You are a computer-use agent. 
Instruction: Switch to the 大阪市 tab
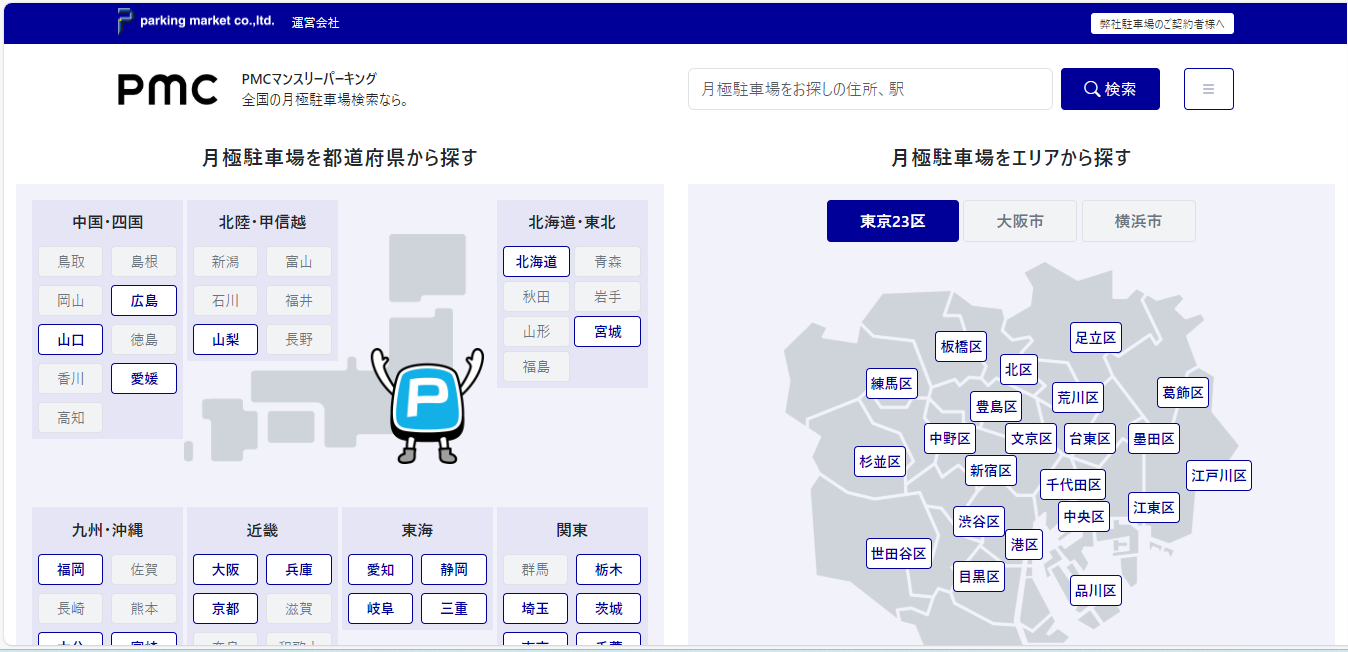[1020, 221]
